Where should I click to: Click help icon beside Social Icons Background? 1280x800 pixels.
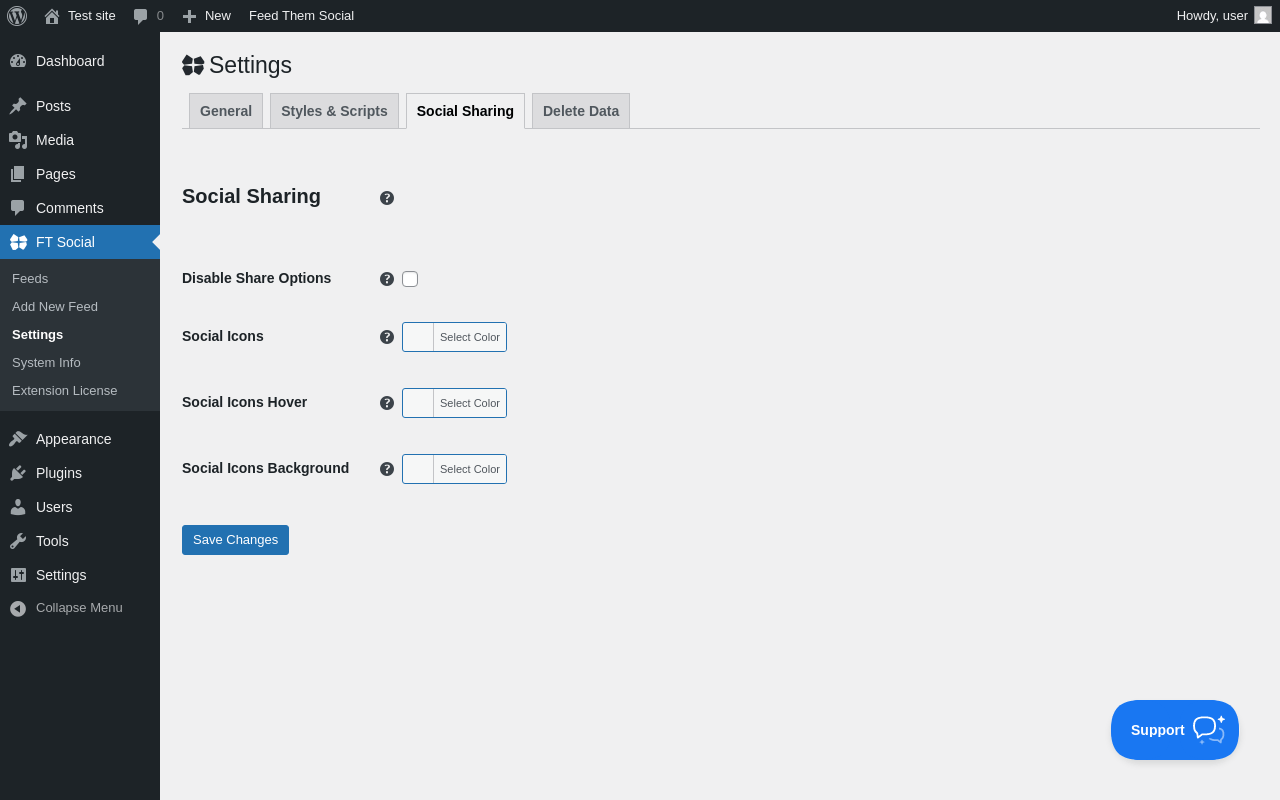point(387,469)
